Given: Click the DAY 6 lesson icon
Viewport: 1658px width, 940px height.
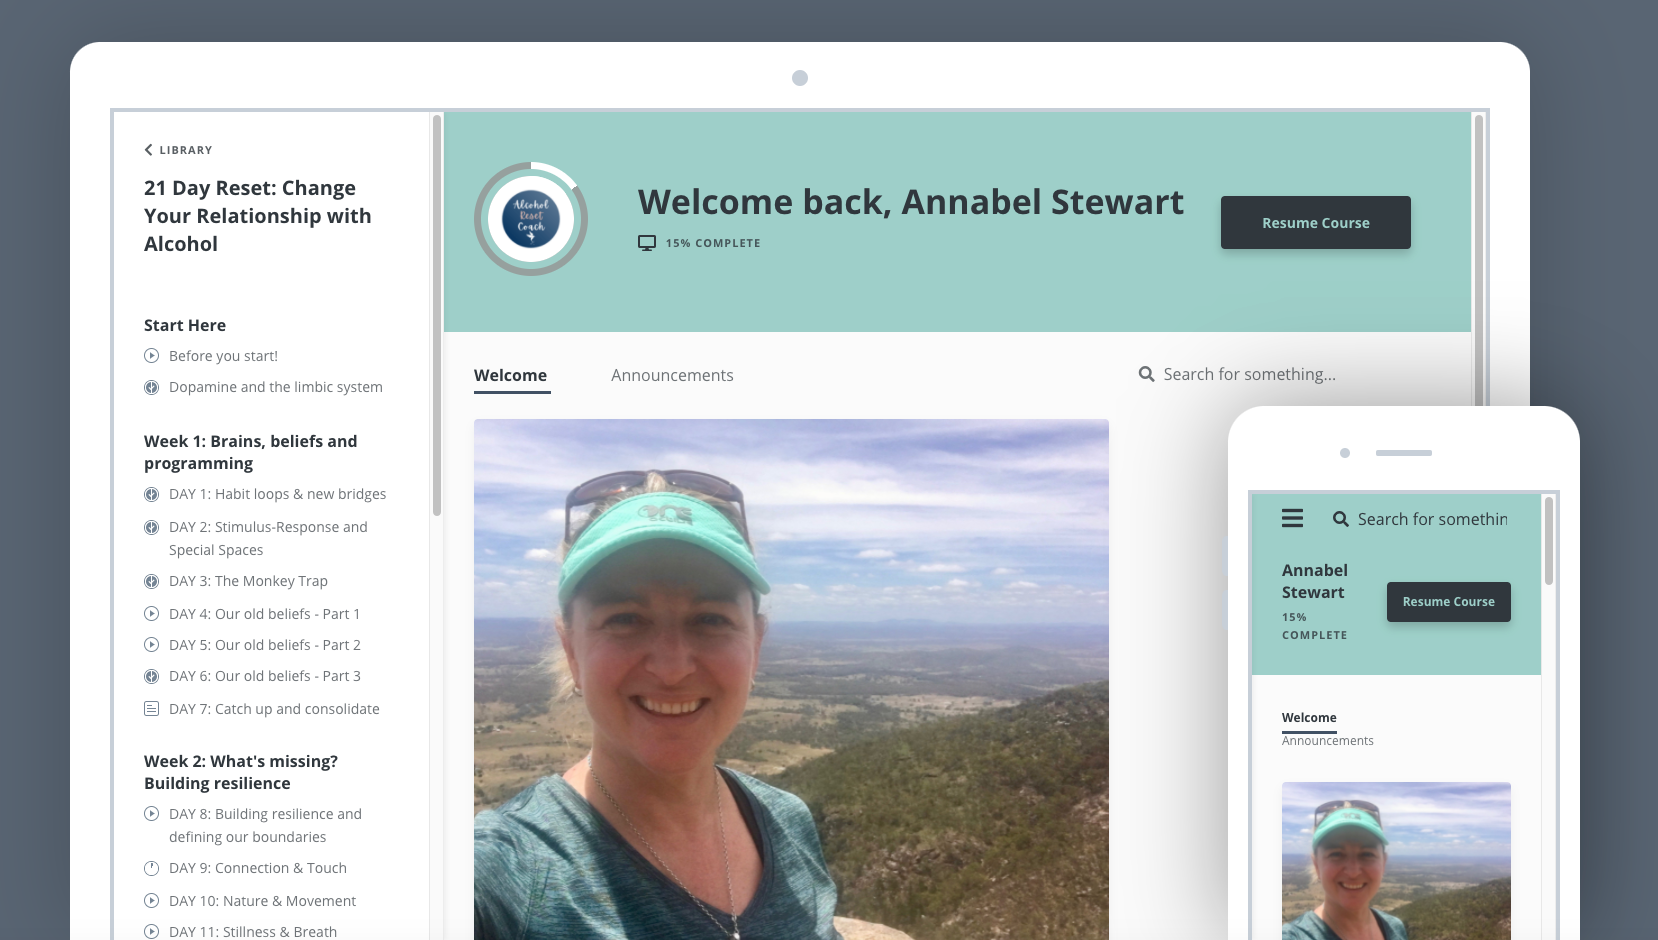Looking at the screenshot, I should point(152,676).
